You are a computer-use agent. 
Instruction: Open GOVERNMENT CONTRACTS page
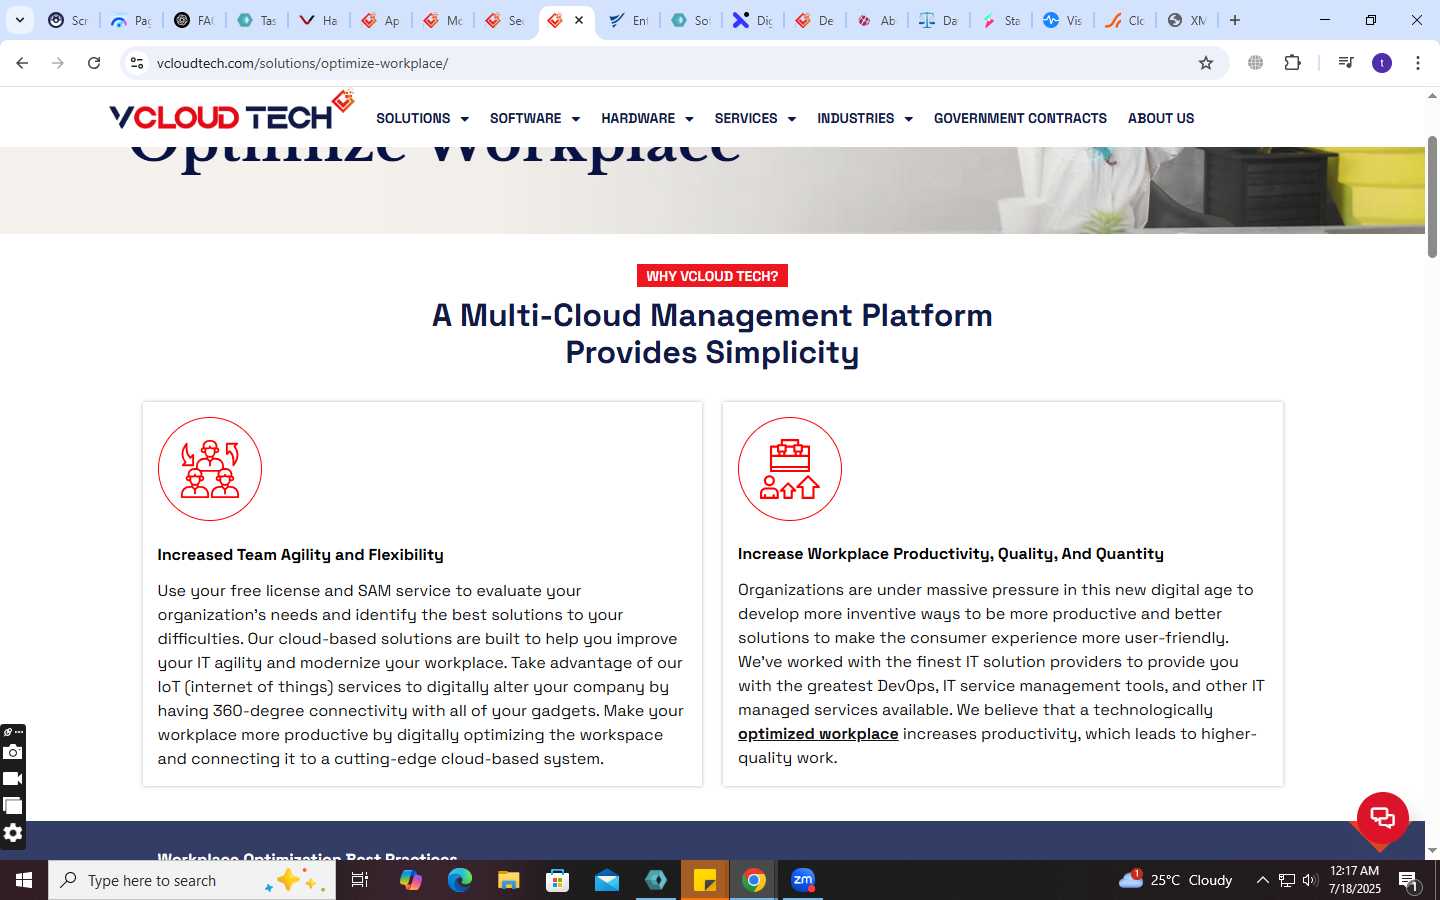pos(1020,118)
